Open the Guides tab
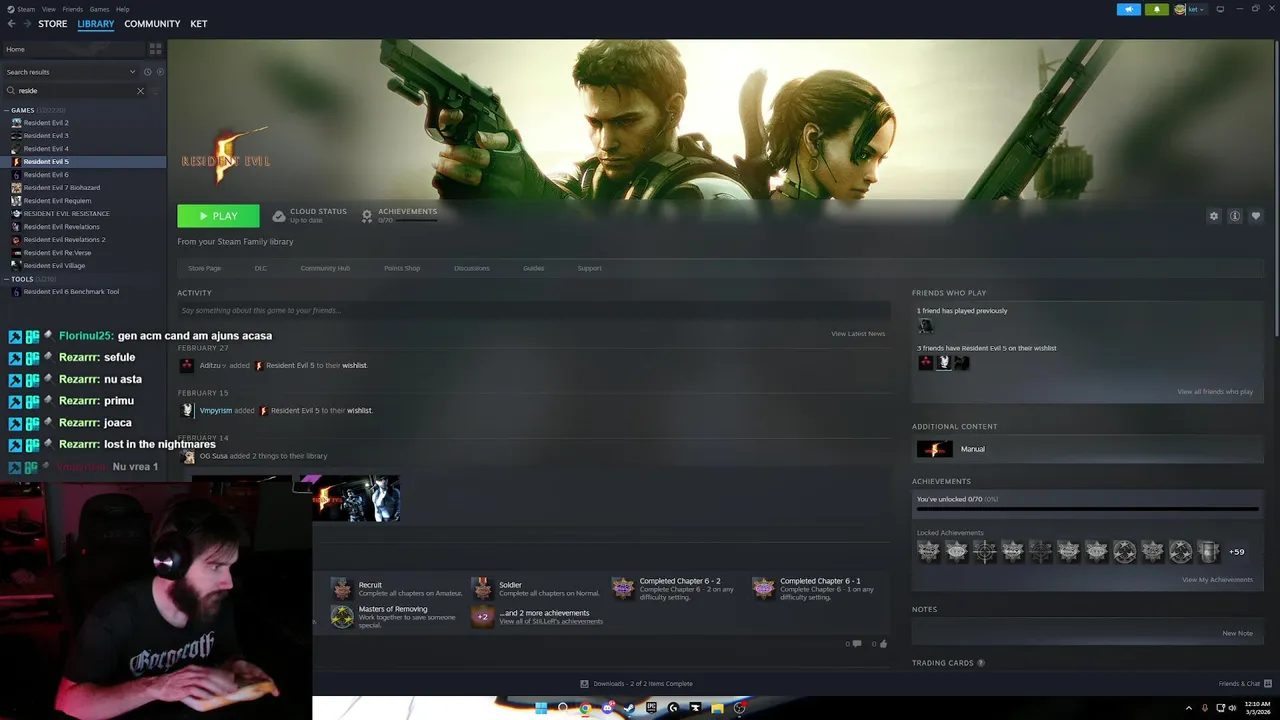1280x720 pixels. pos(534,268)
